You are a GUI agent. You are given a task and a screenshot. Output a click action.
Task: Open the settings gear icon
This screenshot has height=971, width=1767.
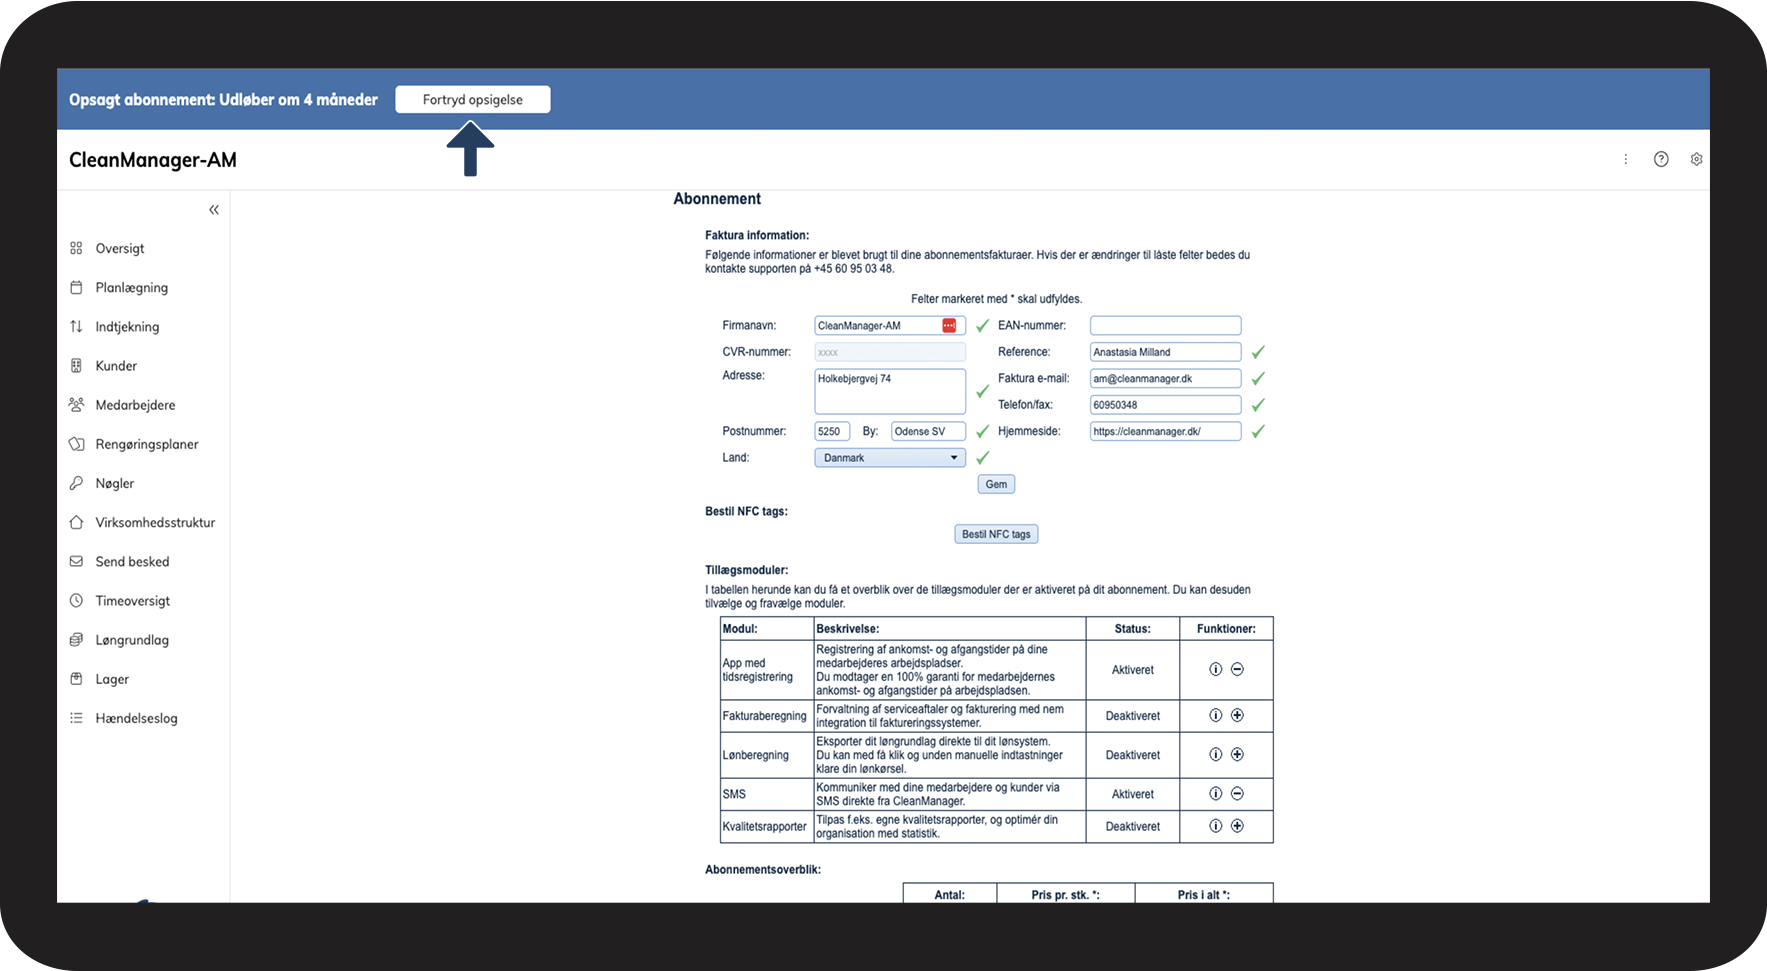(x=1696, y=159)
